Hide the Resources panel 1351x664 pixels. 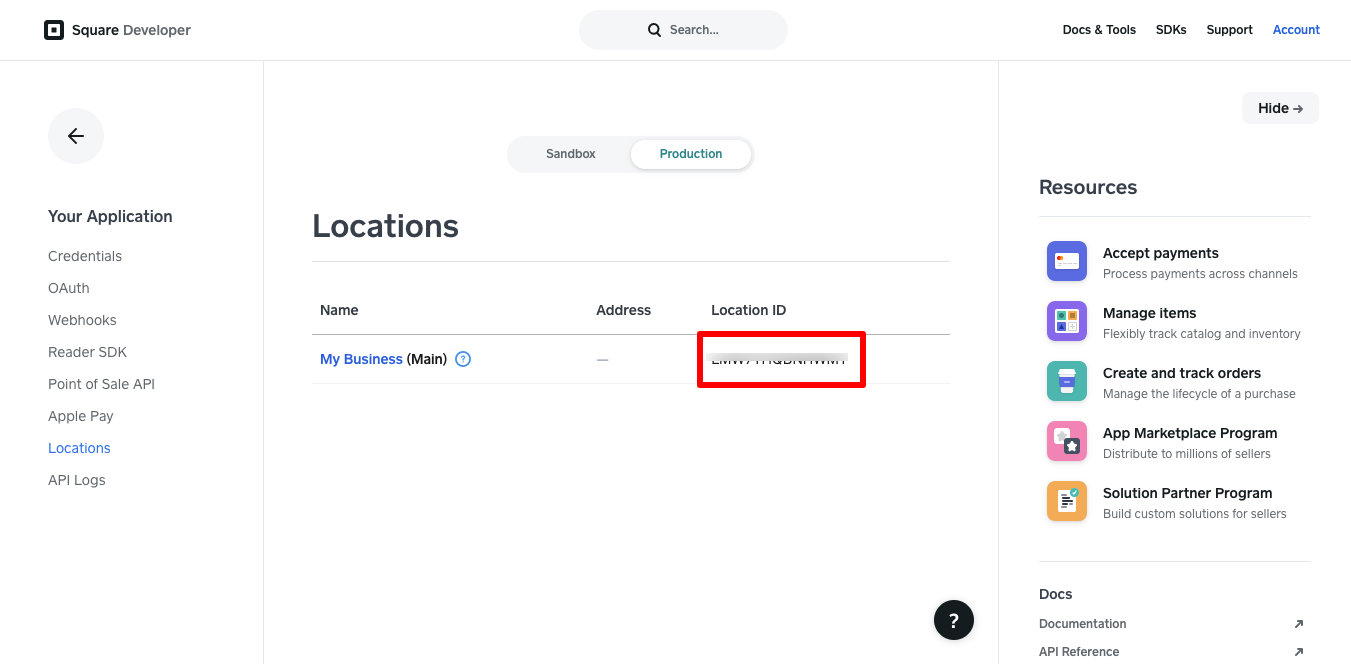coord(1280,108)
